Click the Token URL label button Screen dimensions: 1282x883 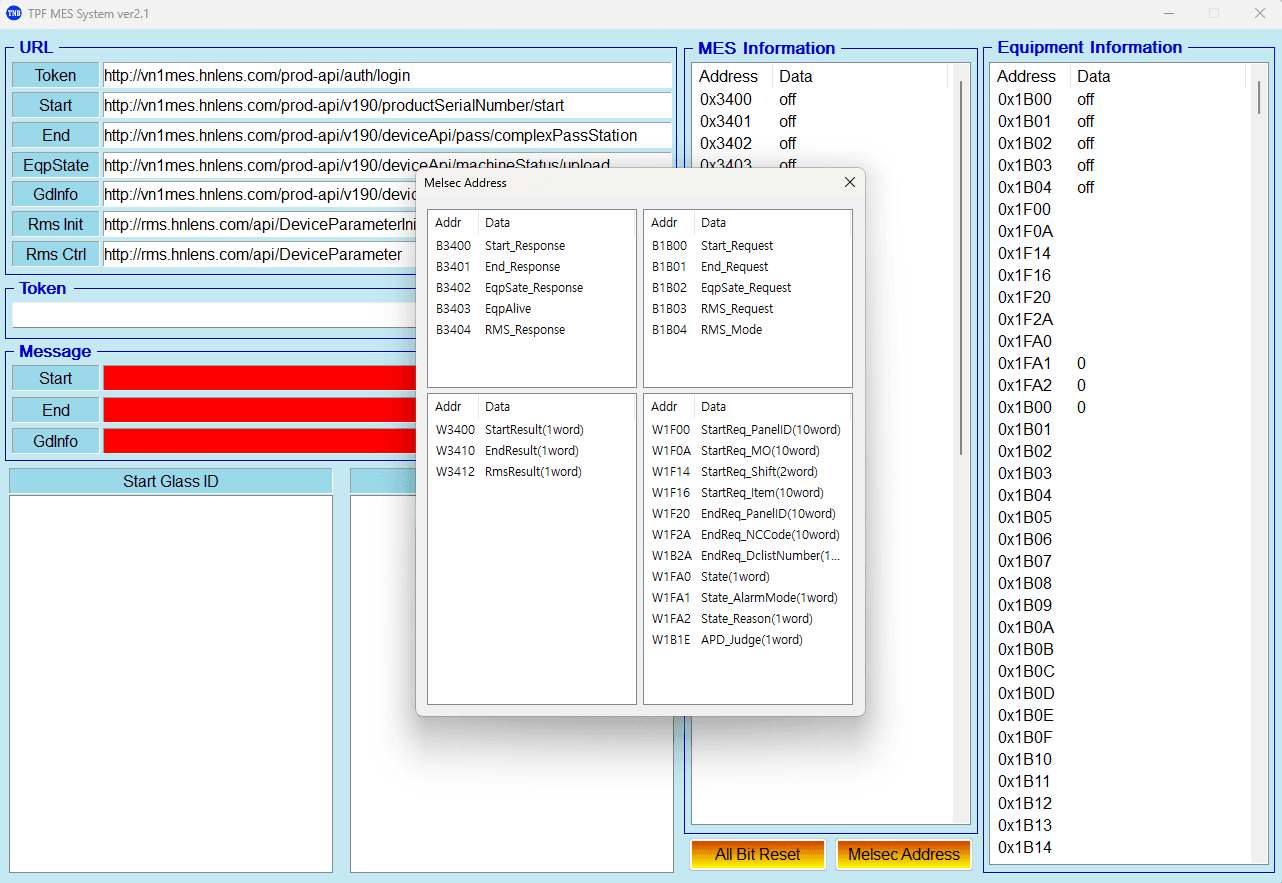(56, 75)
